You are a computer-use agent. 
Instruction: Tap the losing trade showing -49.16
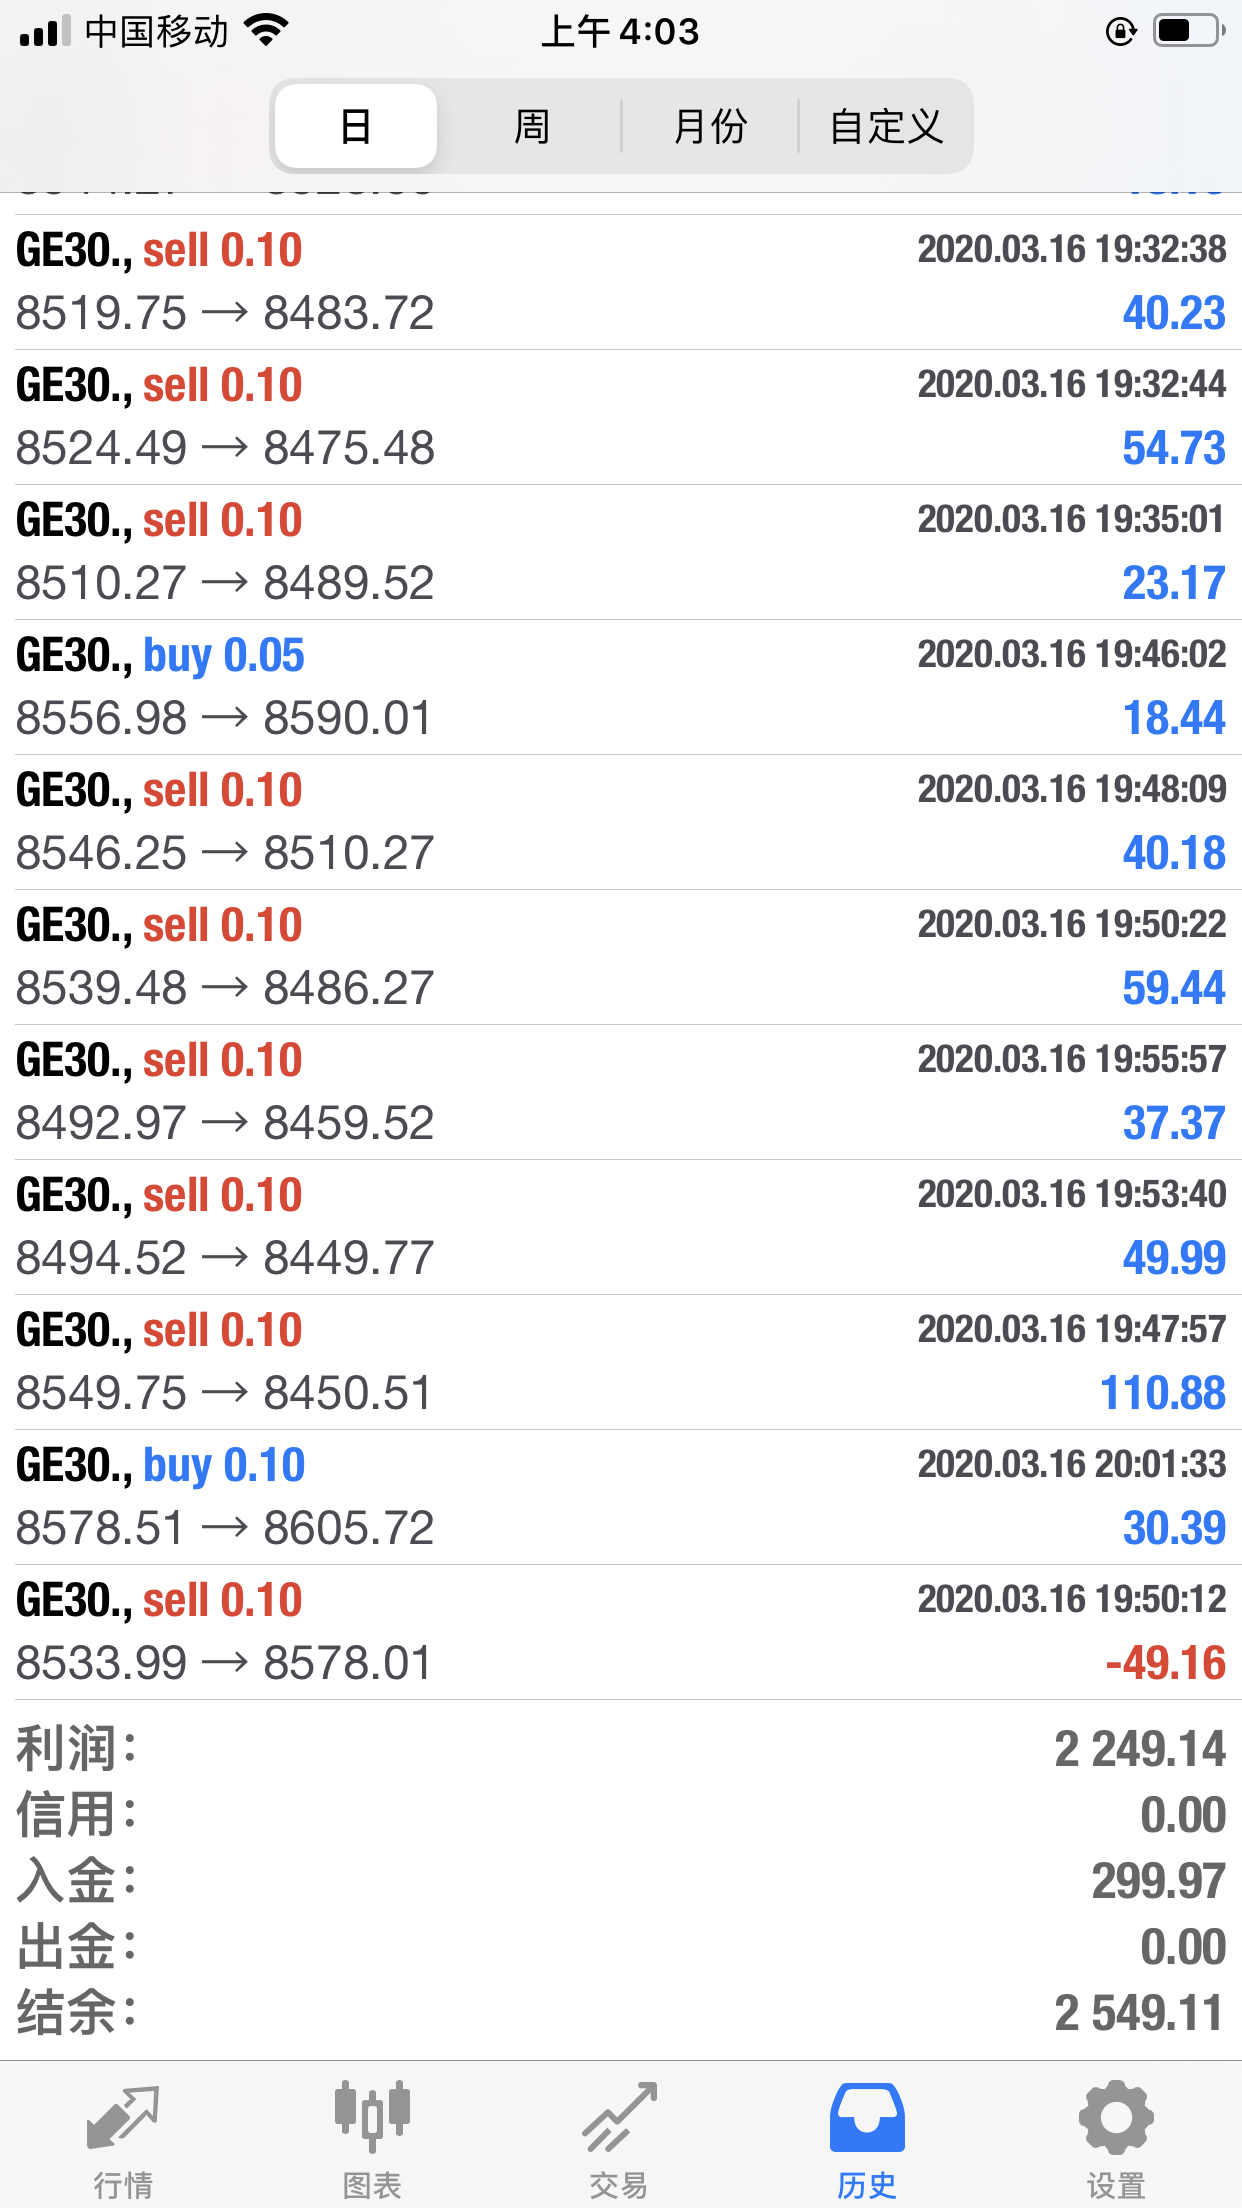pyautogui.click(x=620, y=1632)
